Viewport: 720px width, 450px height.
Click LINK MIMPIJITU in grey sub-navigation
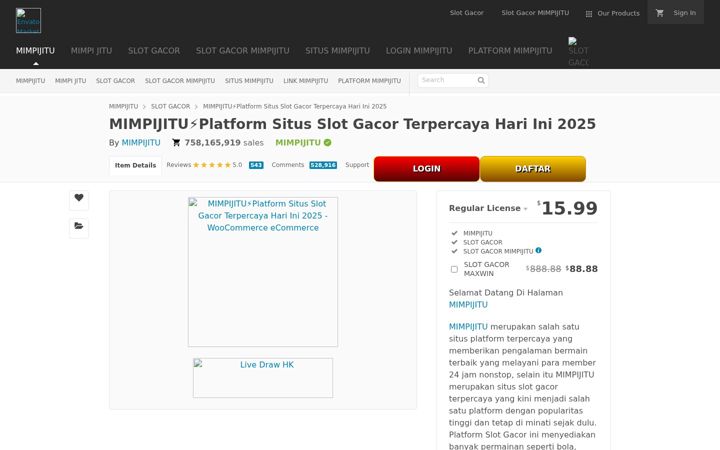click(x=305, y=81)
